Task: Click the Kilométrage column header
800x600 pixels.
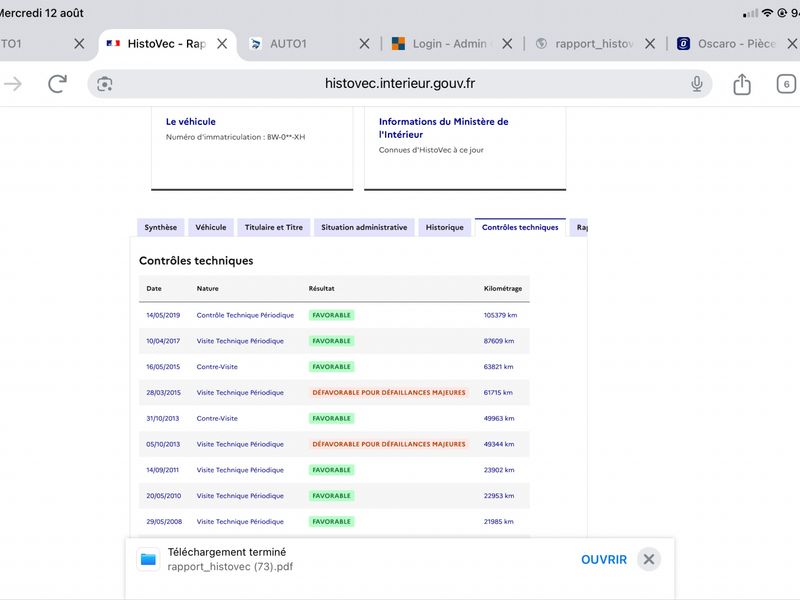Action: (503, 288)
